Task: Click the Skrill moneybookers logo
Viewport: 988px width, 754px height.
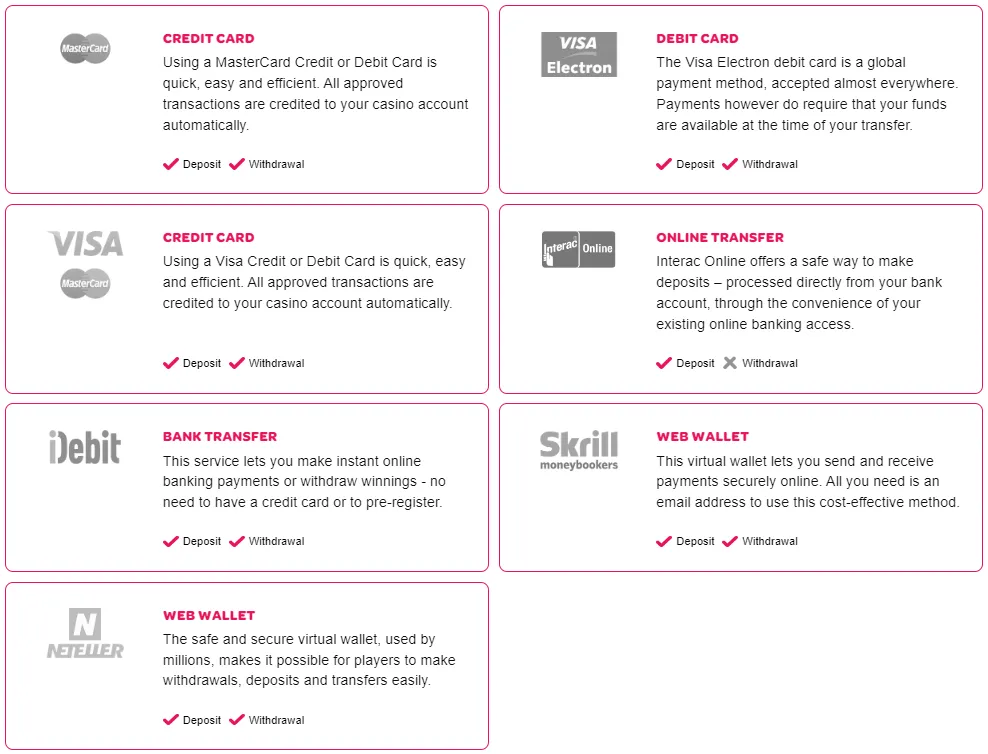Action: click(578, 449)
